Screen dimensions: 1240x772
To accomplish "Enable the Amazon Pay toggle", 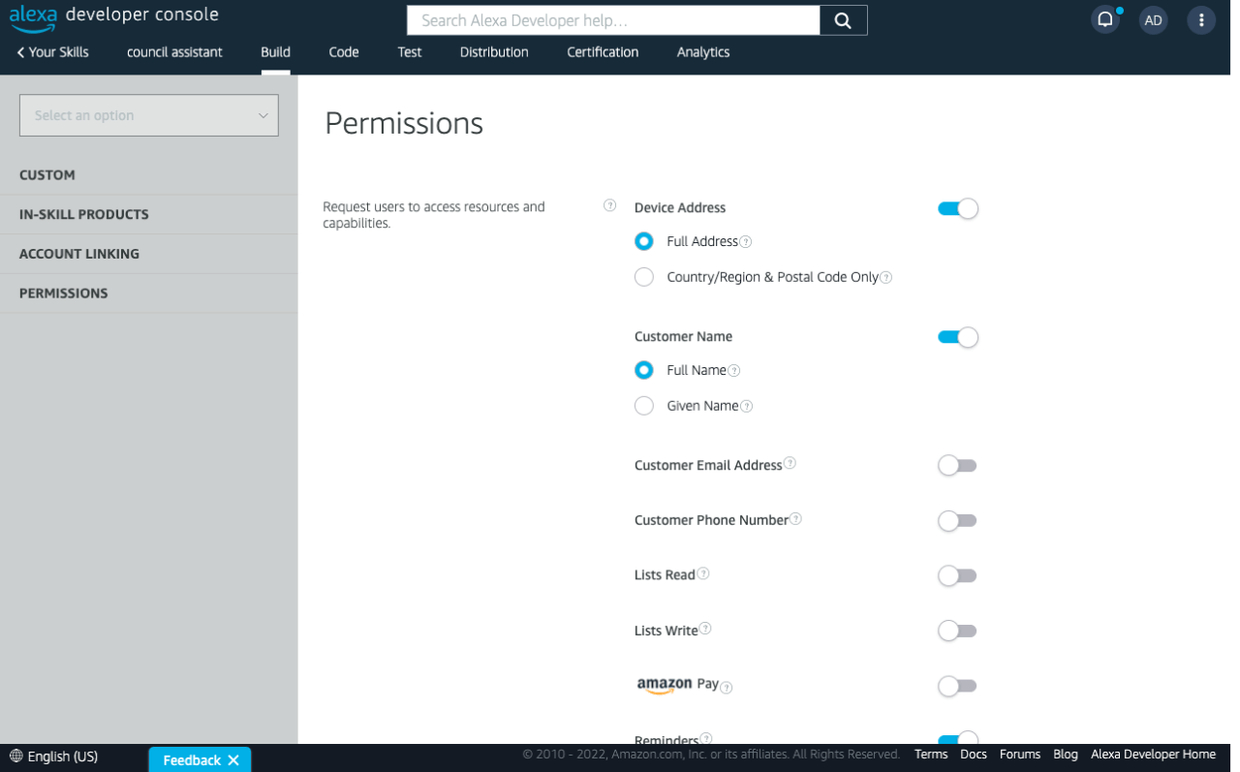I will (x=957, y=686).
